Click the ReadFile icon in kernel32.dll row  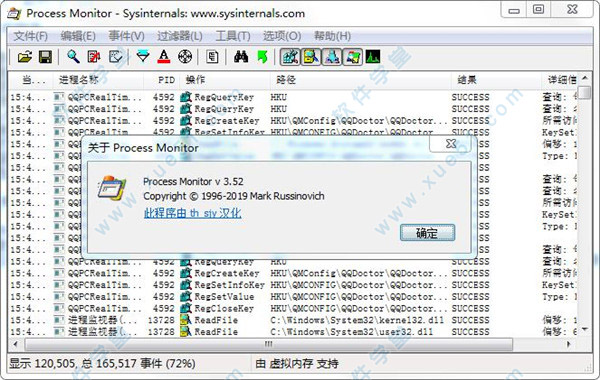pos(186,320)
